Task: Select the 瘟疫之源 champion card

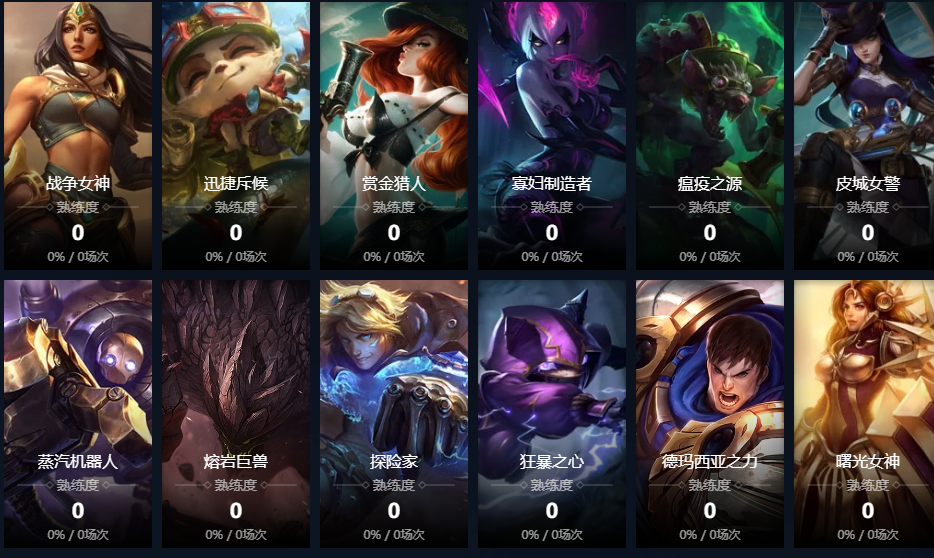Action: click(x=709, y=135)
